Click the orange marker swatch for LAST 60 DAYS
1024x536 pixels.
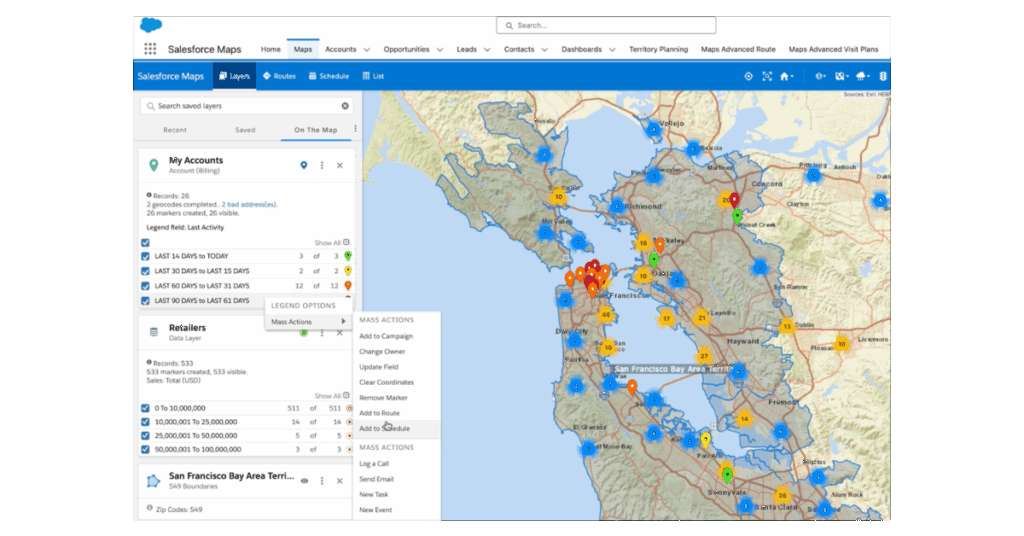point(347,286)
